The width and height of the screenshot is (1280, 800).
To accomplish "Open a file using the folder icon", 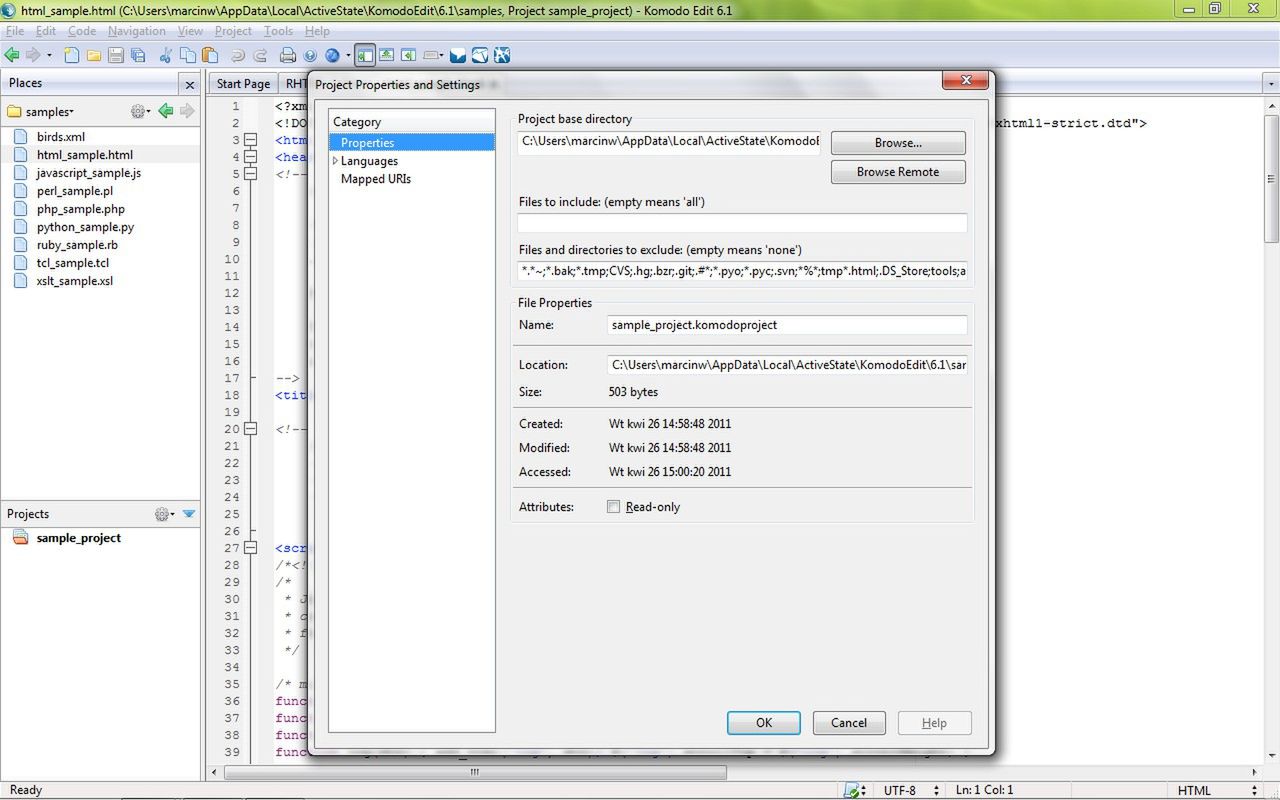I will (x=93, y=55).
